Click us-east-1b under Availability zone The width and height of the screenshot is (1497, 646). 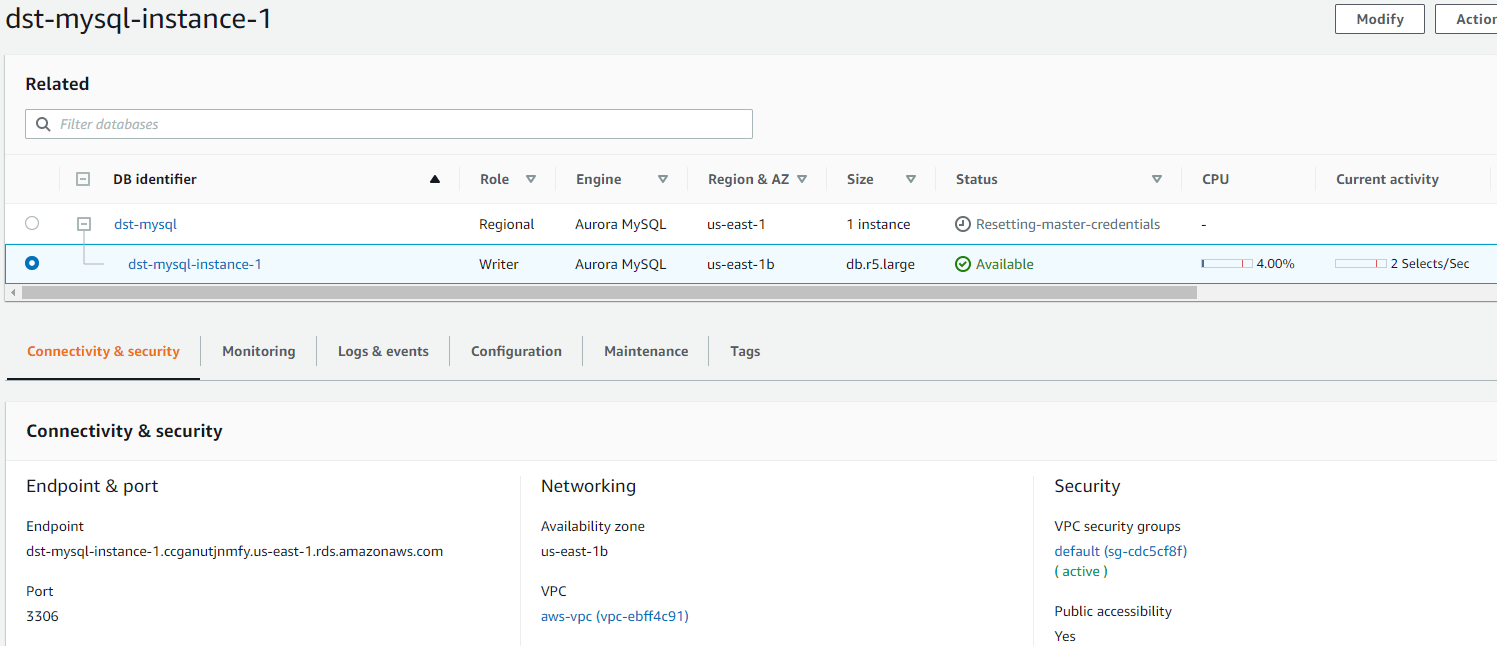point(574,551)
